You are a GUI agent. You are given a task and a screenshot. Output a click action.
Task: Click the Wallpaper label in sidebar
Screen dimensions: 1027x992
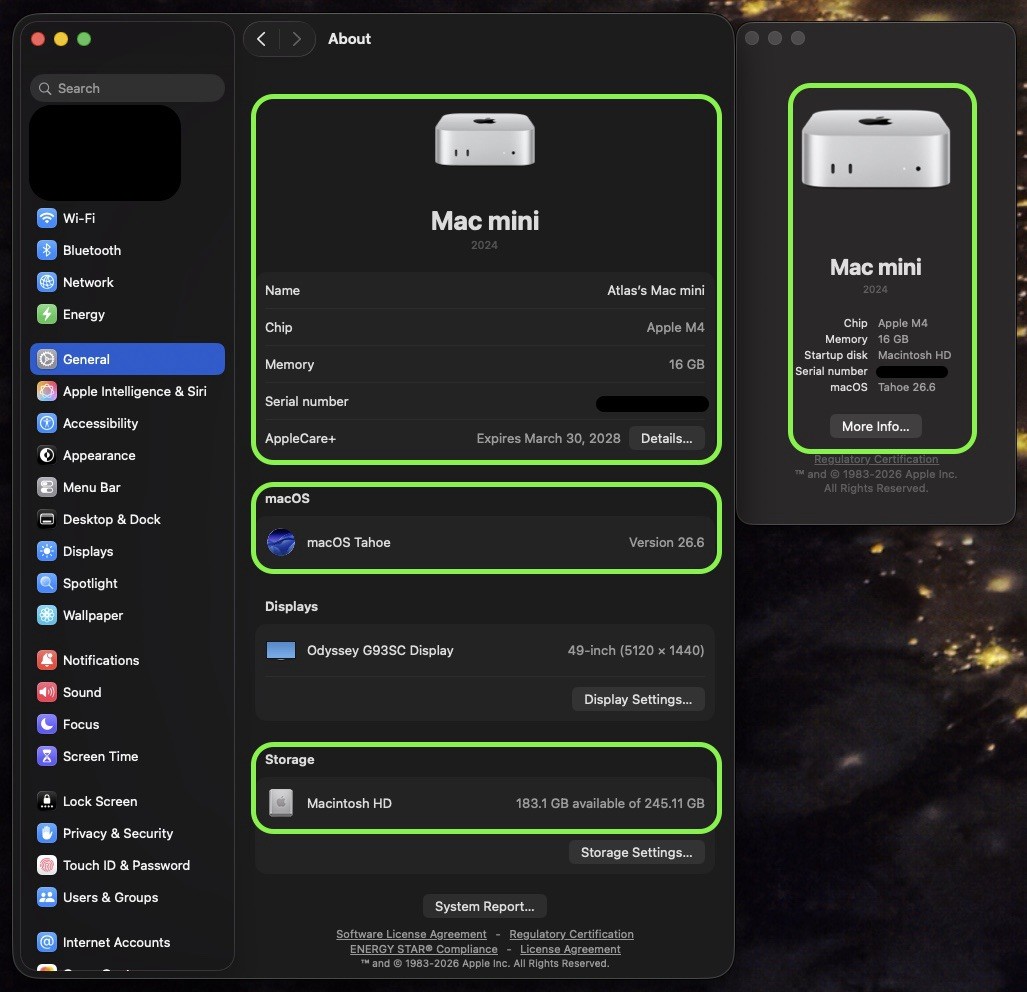click(x=93, y=615)
